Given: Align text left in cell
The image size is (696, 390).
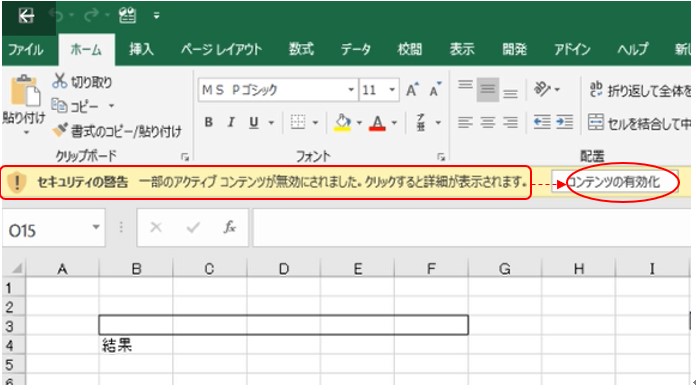Looking at the screenshot, I should click(465, 122).
